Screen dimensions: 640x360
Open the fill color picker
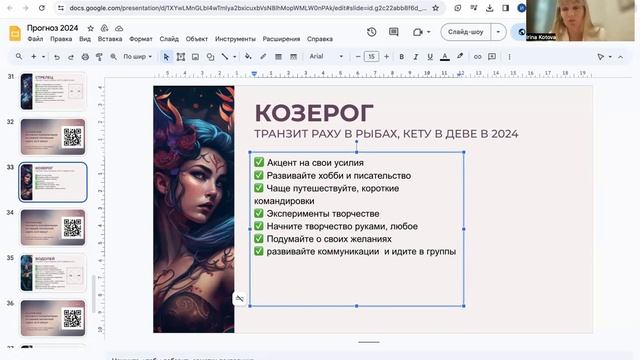(248, 57)
